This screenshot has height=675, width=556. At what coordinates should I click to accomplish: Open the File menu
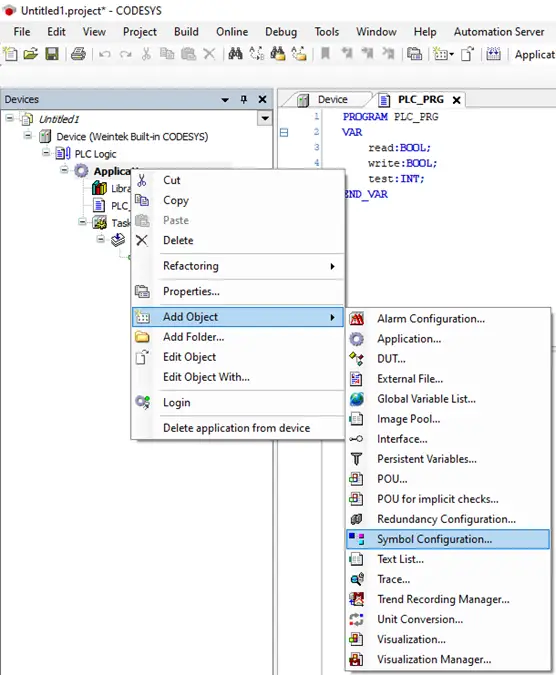22,32
